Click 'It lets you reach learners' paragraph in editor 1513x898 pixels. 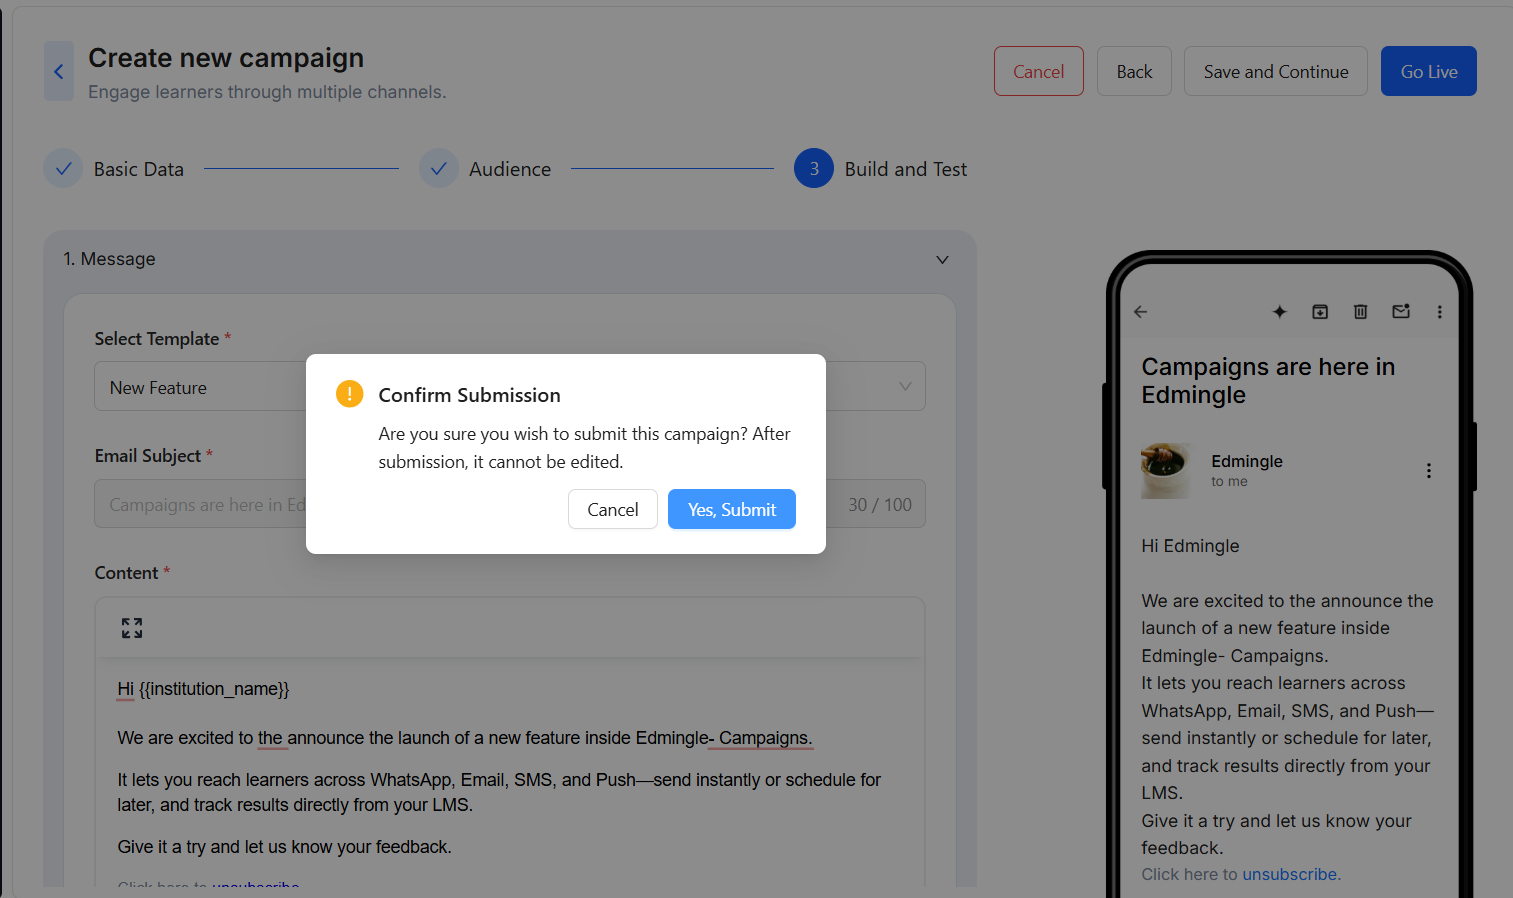coord(499,792)
